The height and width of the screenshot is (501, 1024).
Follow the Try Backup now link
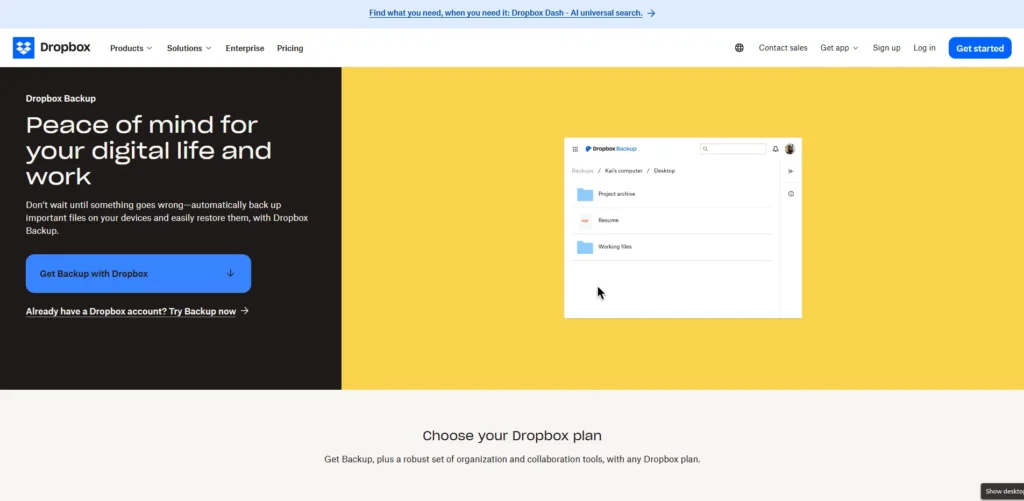137,311
